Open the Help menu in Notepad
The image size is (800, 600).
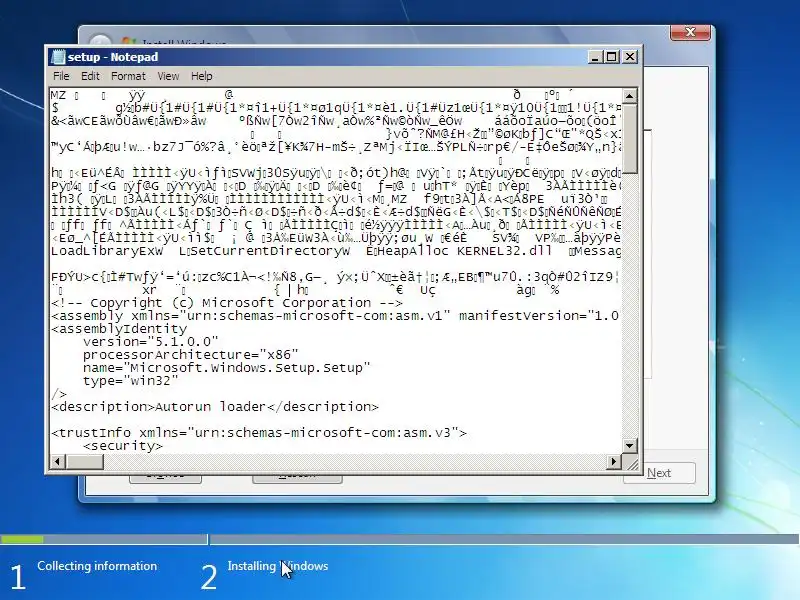202,76
